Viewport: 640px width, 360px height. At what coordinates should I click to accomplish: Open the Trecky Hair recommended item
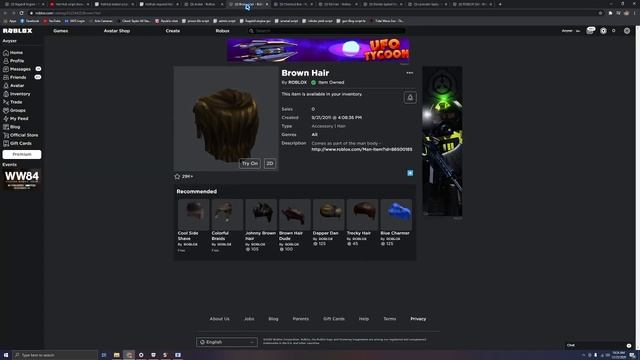362,223
